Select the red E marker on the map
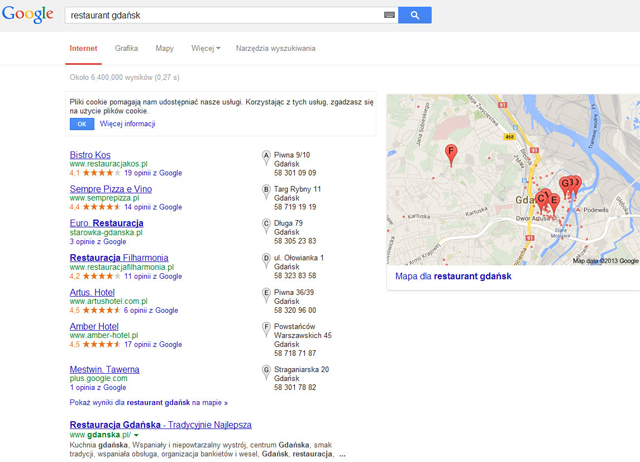The image size is (640, 462). (x=554, y=204)
